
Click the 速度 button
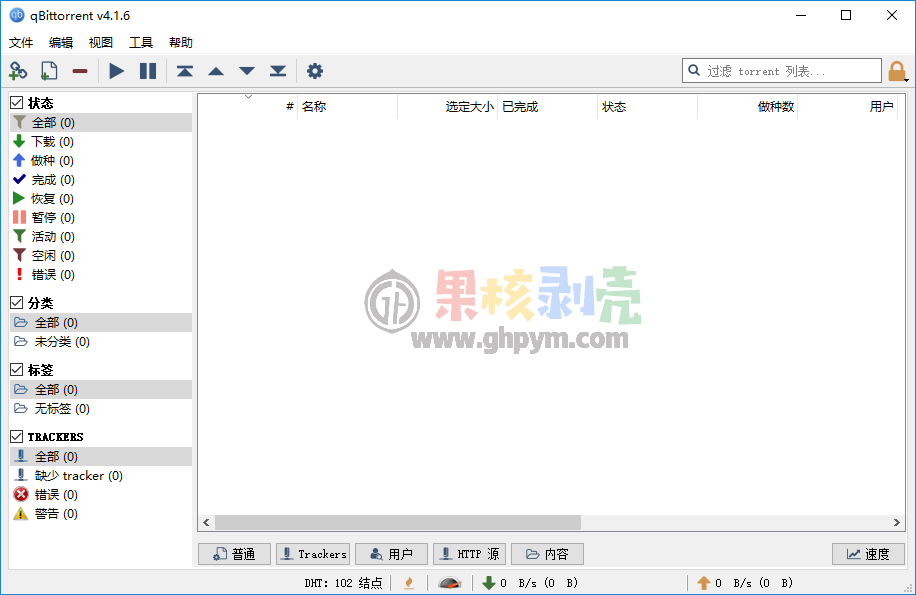pyautogui.click(x=869, y=554)
